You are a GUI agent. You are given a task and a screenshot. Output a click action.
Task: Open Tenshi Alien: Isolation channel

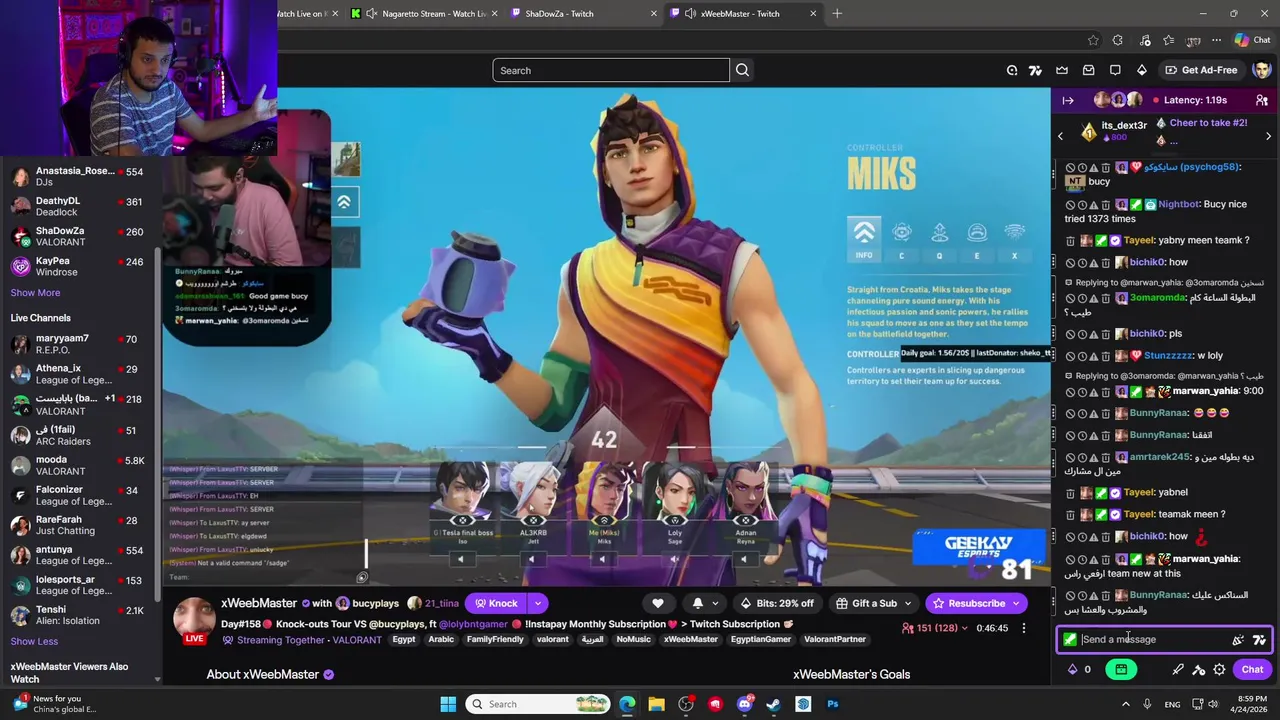[x=80, y=615]
